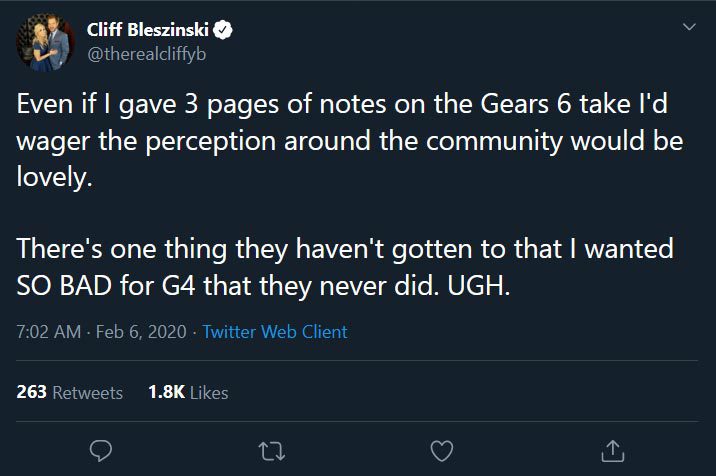Click the line starting 'wager the perception'
The width and height of the screenshot is (716, 476).
349,141
